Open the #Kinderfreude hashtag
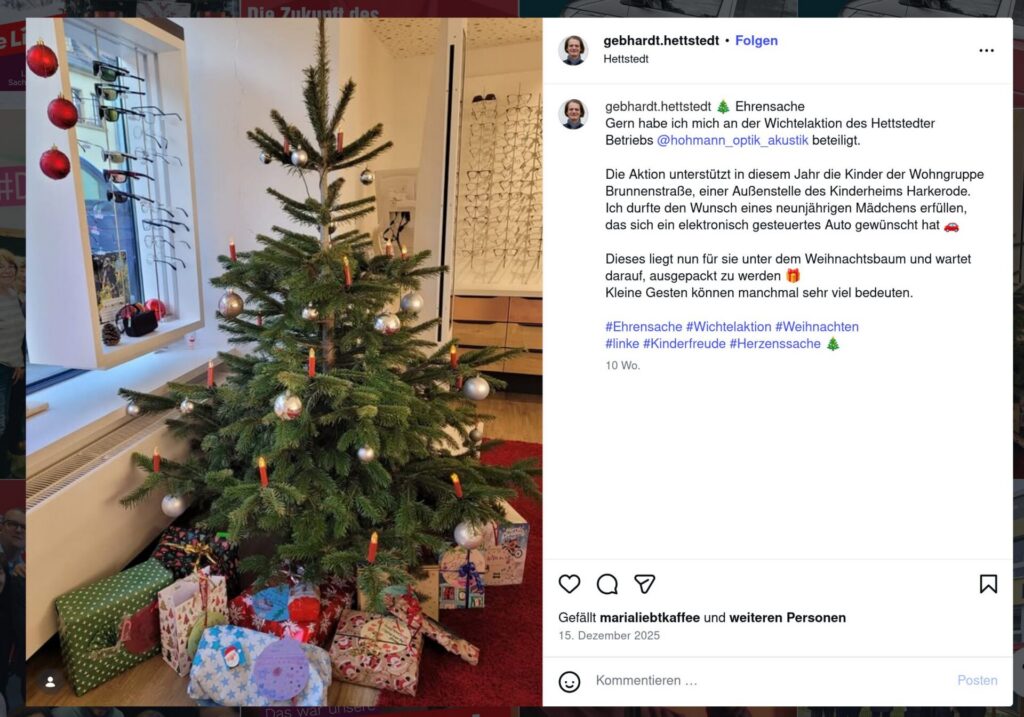Image resolution: width=1024 pixels, height=717 pixels. coord(684,343)
